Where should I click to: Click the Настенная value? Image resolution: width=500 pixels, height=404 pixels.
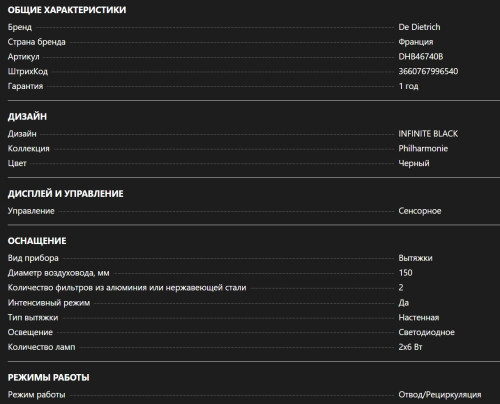tap(419, 317)
